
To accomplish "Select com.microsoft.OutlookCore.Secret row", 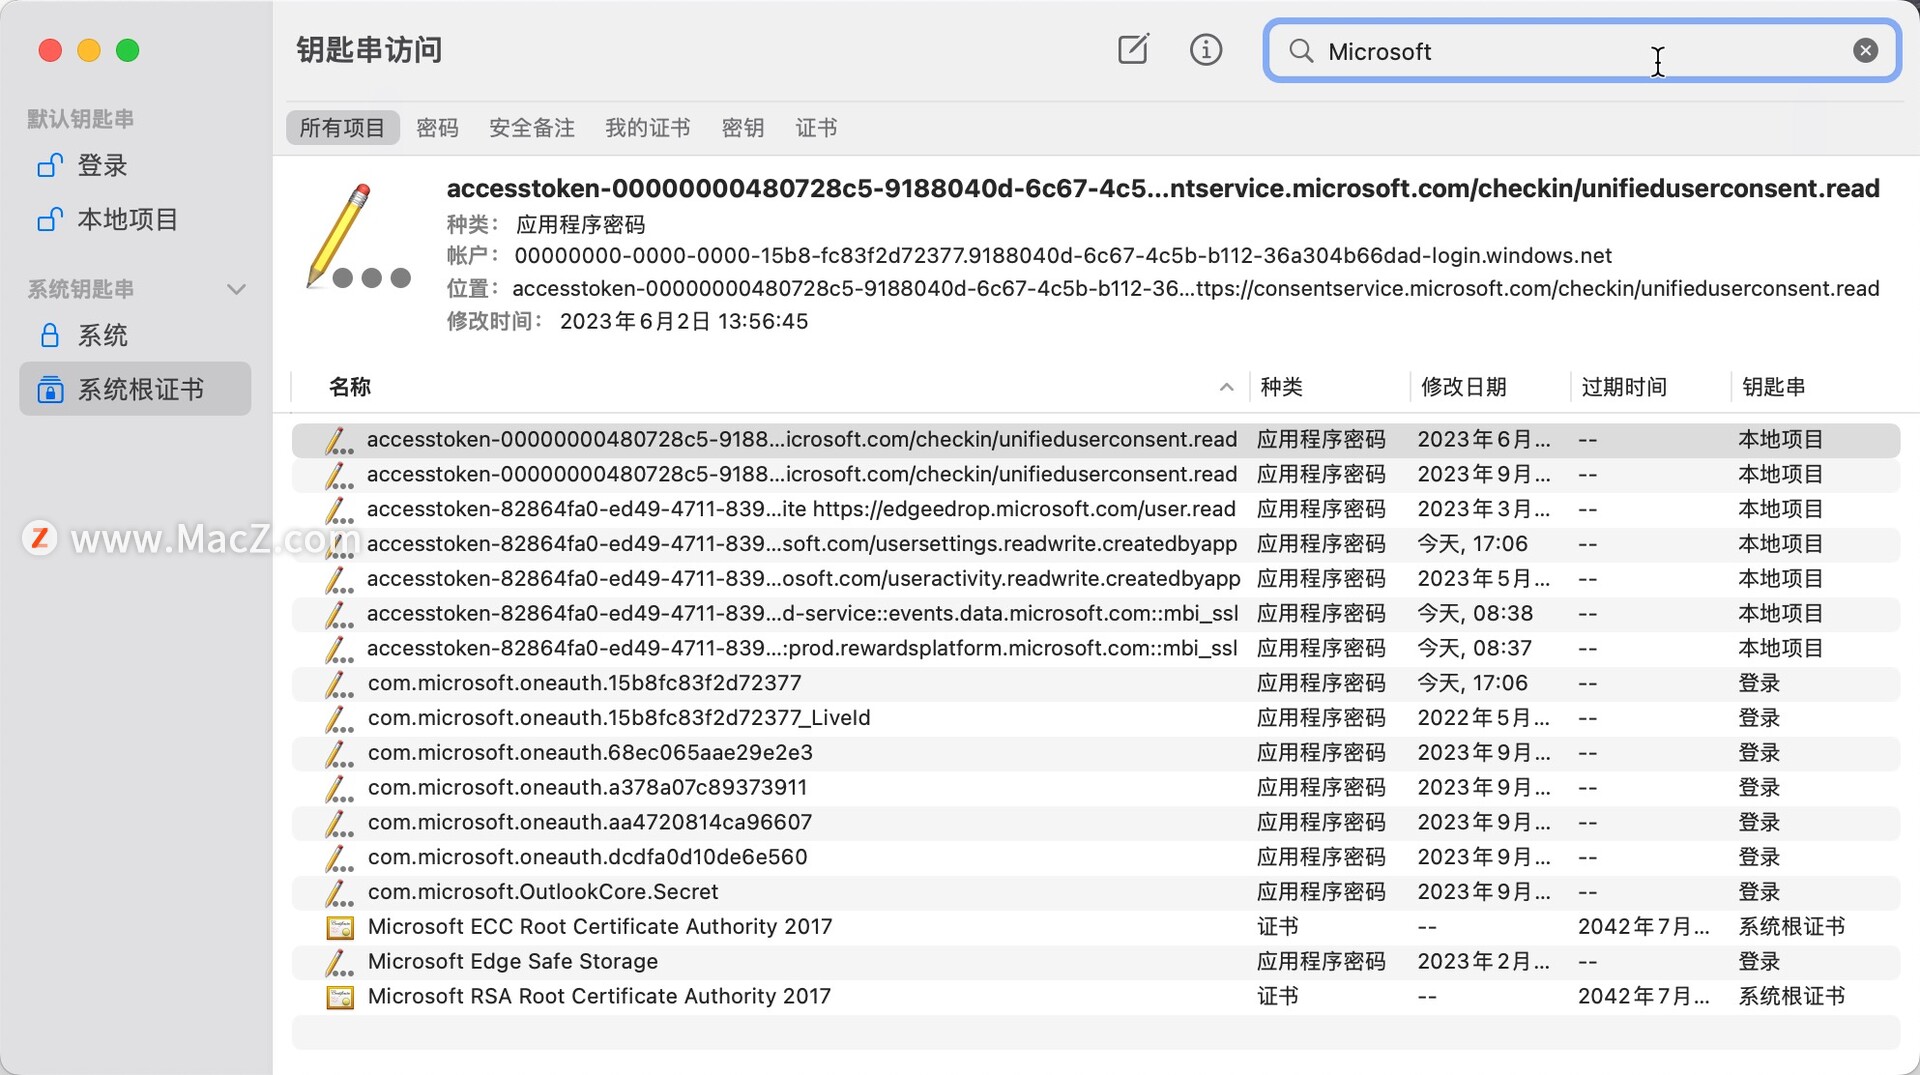I will point(1096,892).
